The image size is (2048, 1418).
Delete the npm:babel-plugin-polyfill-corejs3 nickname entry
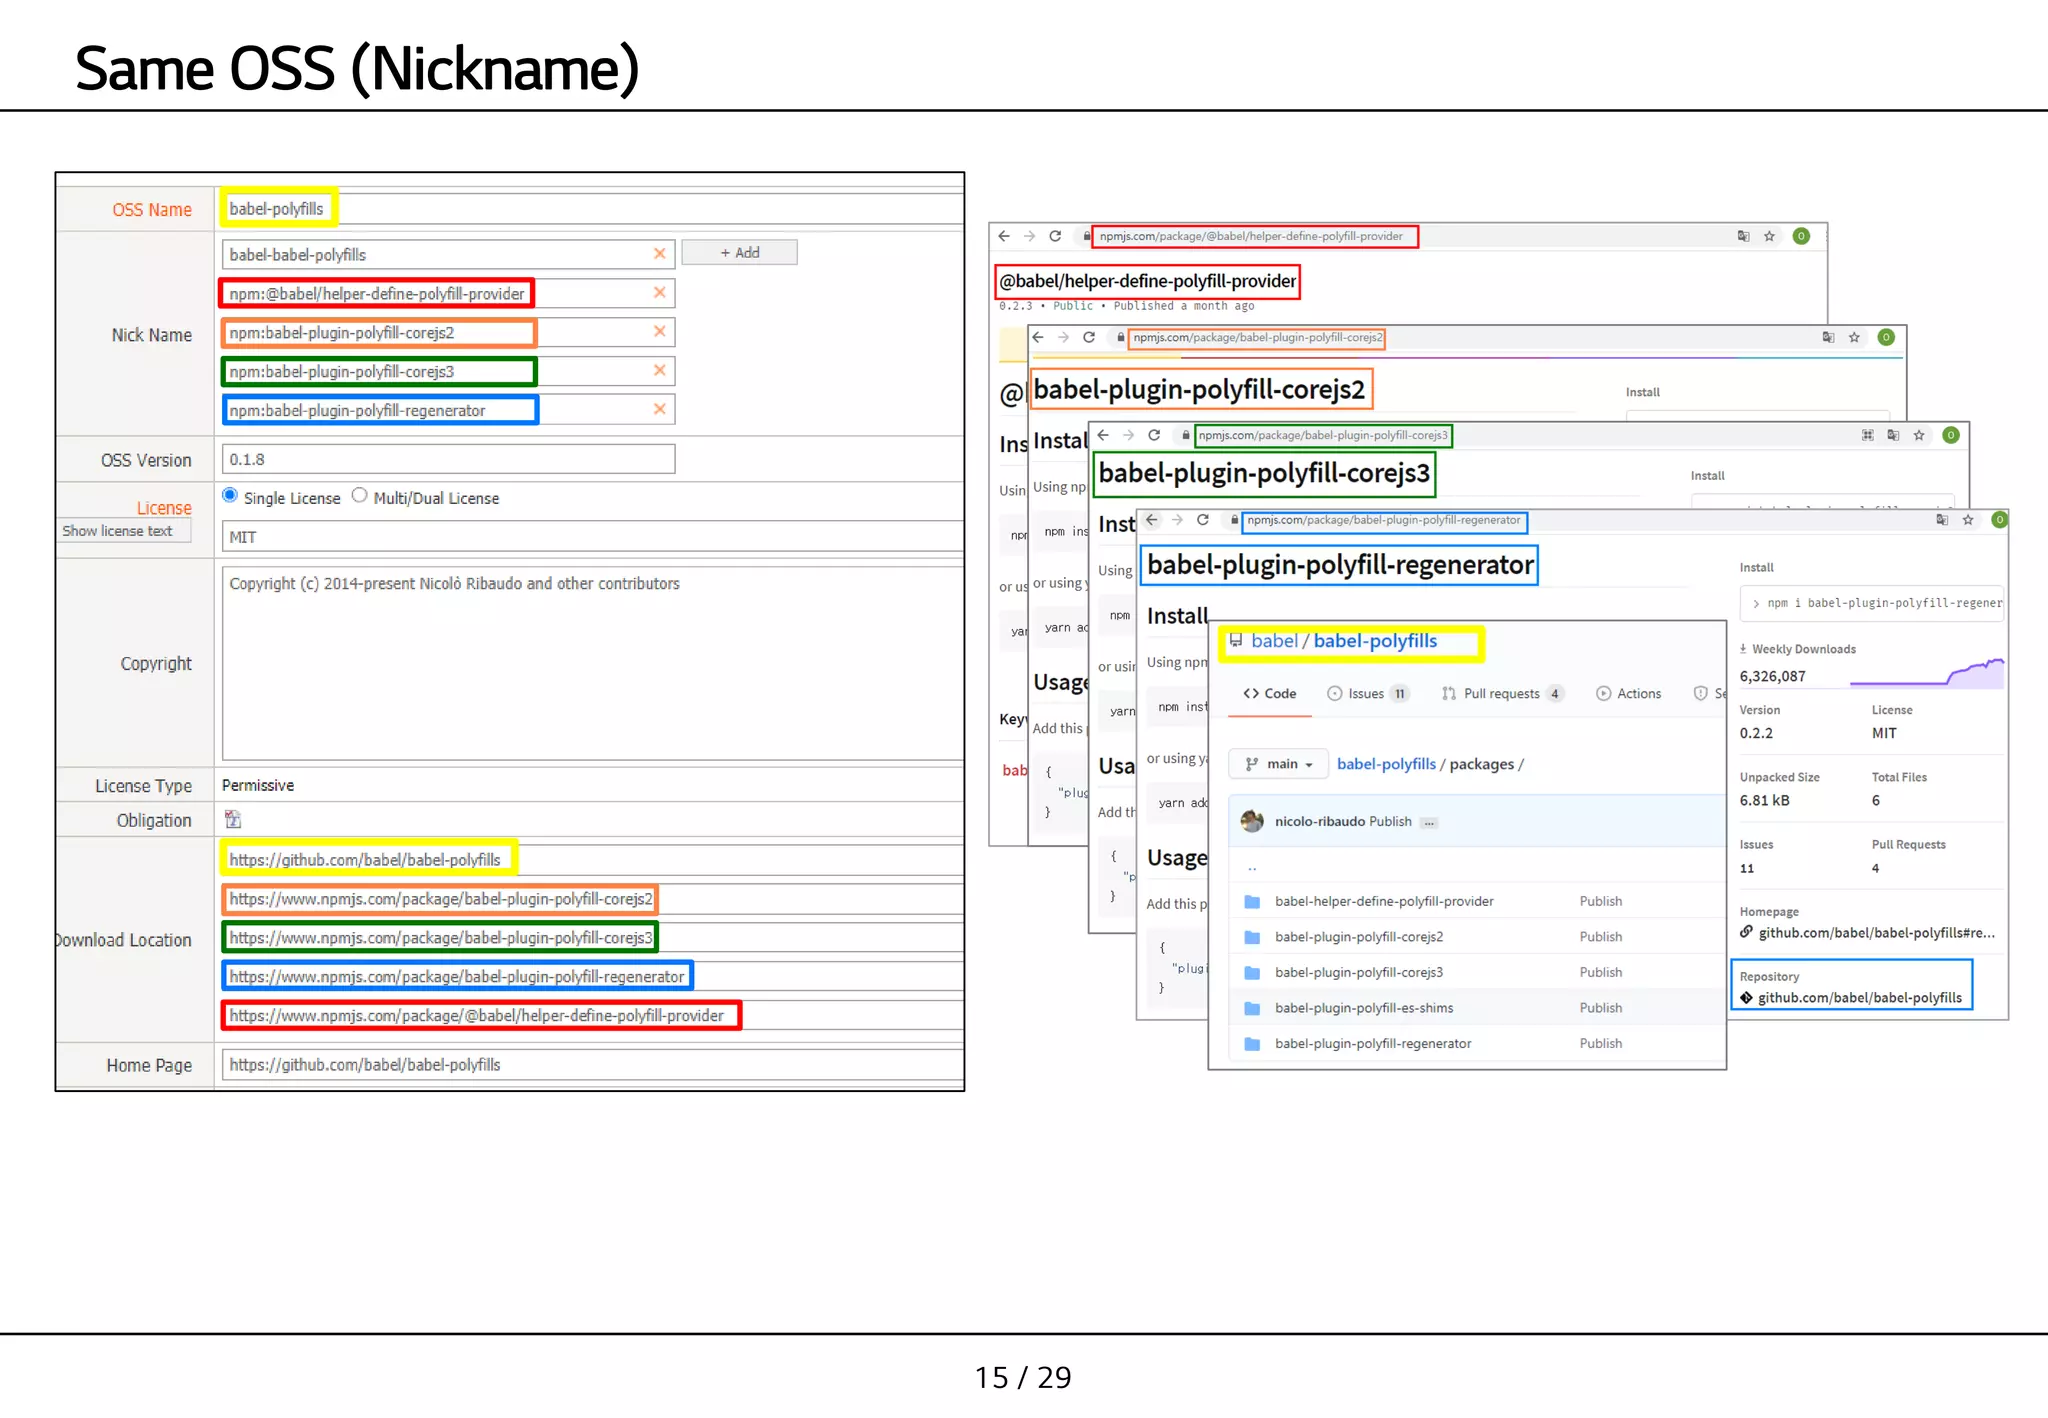[659, 371]
